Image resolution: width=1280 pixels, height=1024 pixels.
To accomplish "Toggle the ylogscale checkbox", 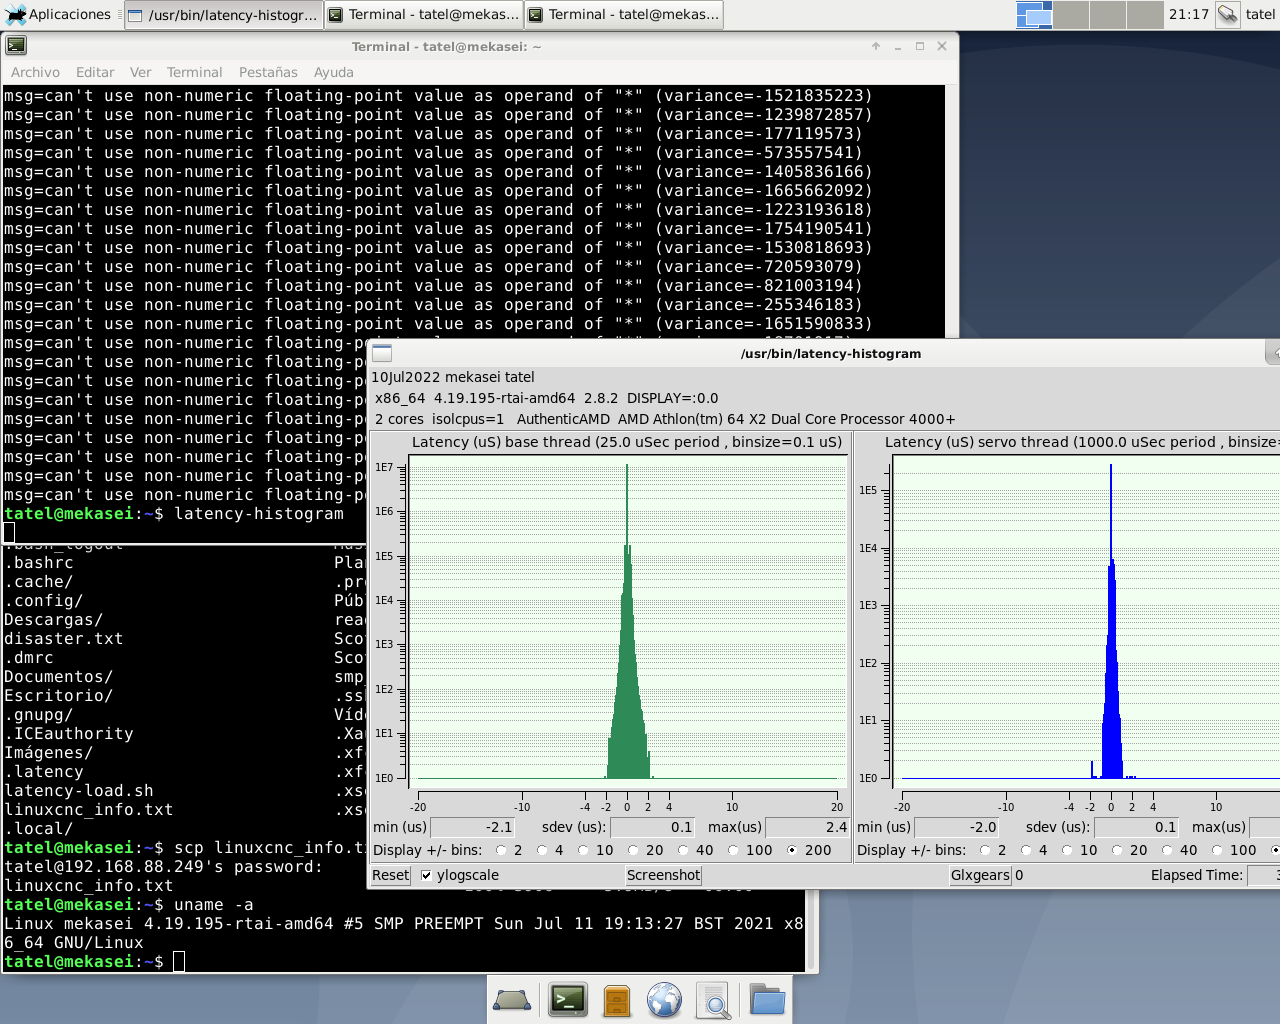I will click(x=427, y=876).
